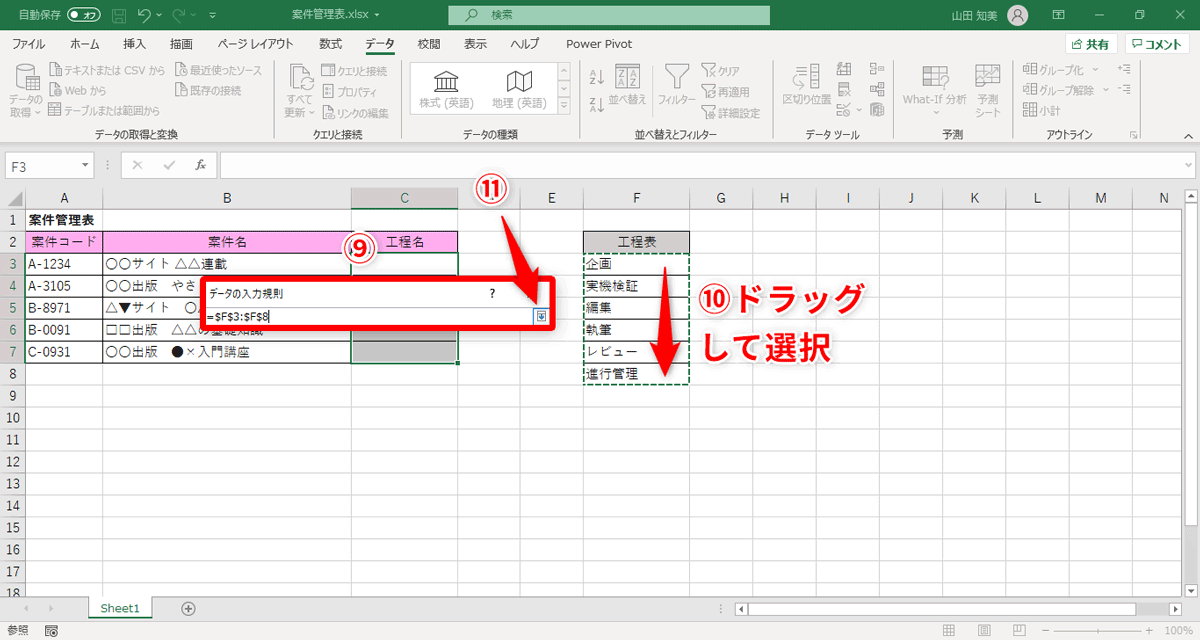Switch to the 数式 ribbon tab
Image resolution: width=1200 pixels, height=640 pixels.
pyautogui.click(x=333, y=44)
